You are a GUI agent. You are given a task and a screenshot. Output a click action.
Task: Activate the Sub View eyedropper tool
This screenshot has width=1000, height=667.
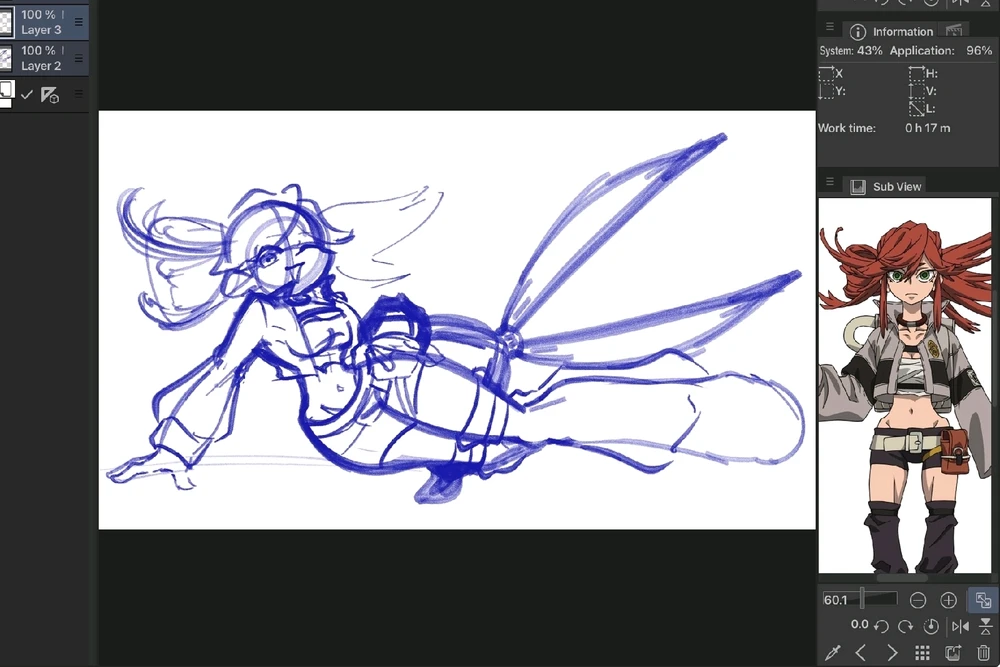pyautogui.click(x=832, y=653)
